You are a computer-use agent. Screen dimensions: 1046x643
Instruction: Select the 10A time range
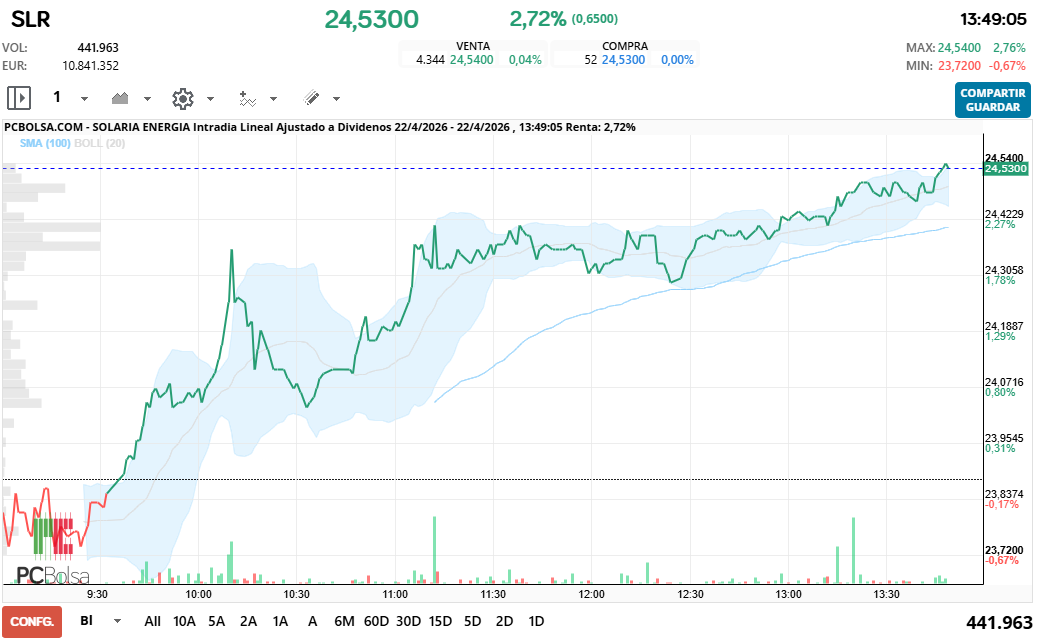[x=184, y=621]
